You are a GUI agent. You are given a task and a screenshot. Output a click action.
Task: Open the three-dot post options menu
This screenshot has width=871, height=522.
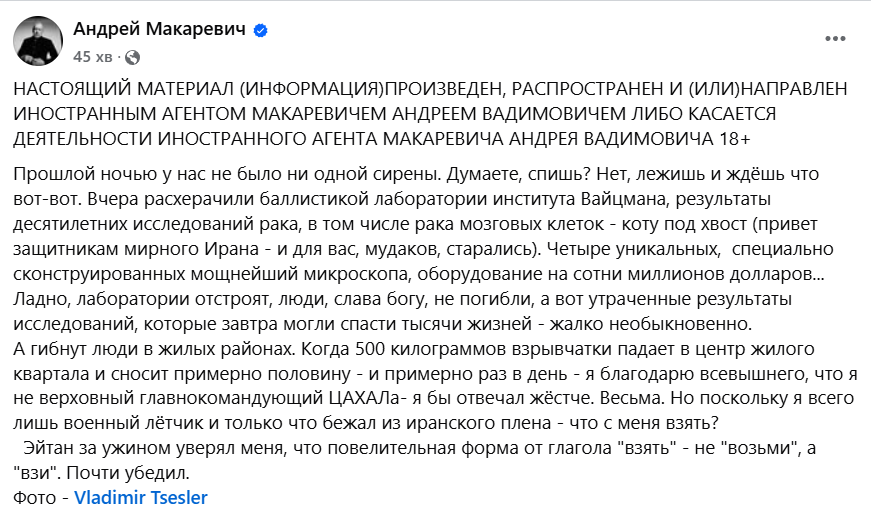pos(834,38)
